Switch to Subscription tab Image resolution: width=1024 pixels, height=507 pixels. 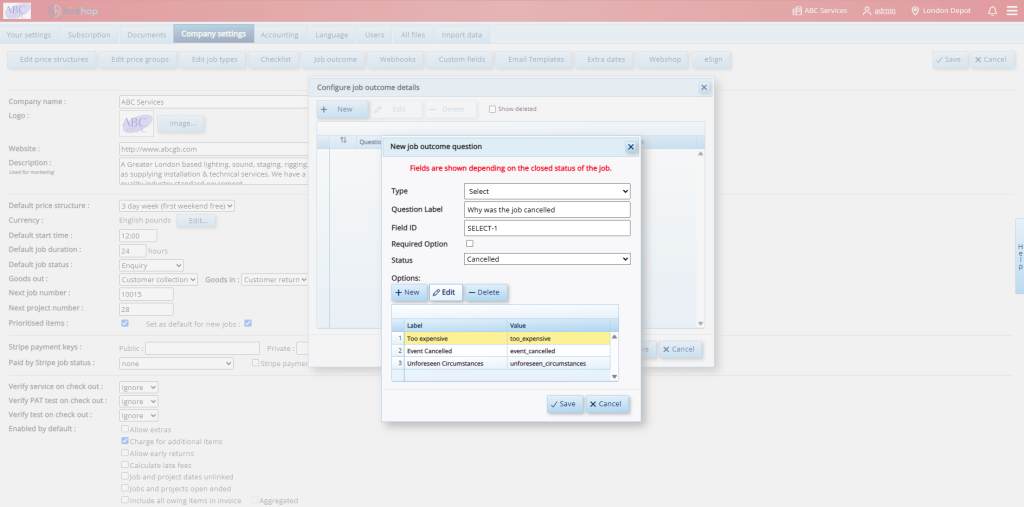click(x=89, y=35)
